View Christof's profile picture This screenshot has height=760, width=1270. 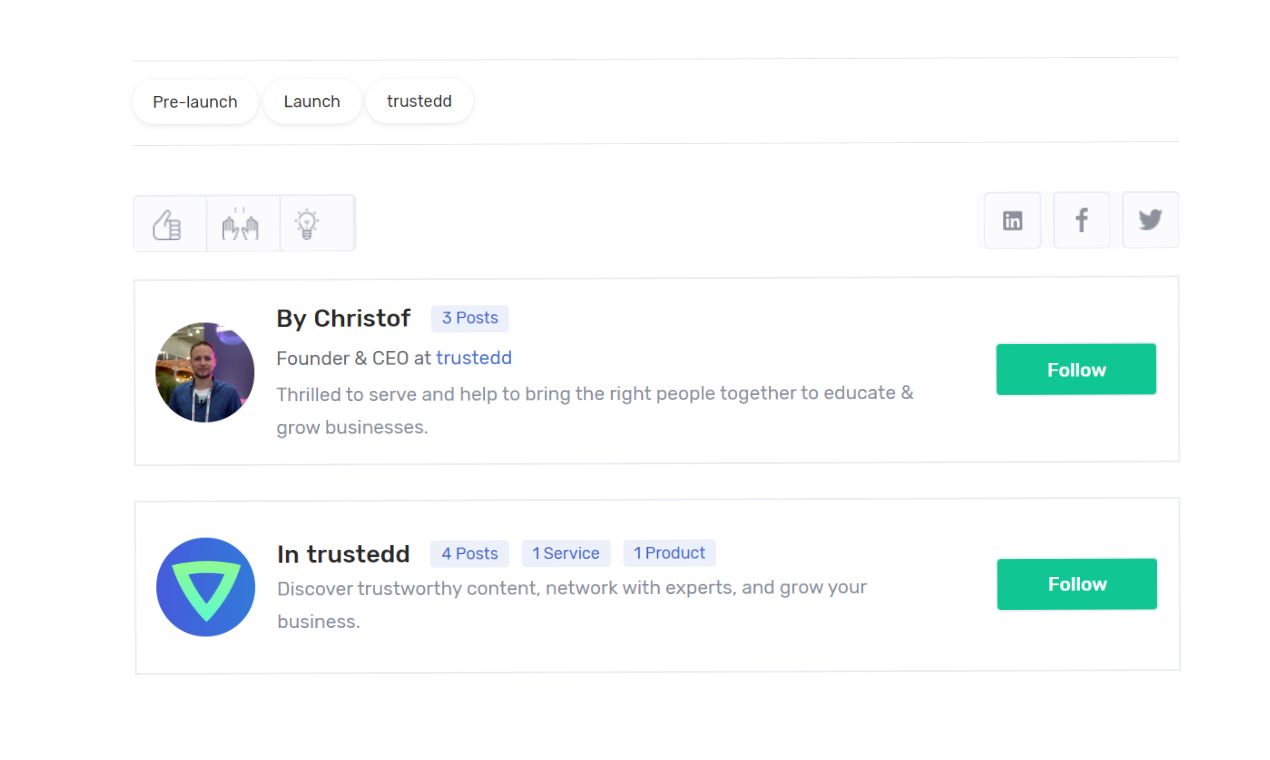(205, 372)
